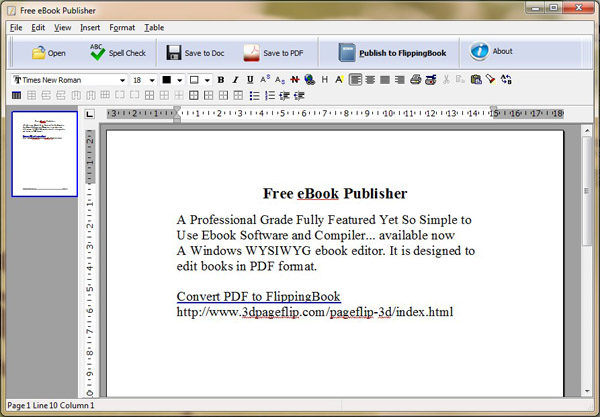
Task: Open Find with the flashlight icon
Action: (491, 80)
